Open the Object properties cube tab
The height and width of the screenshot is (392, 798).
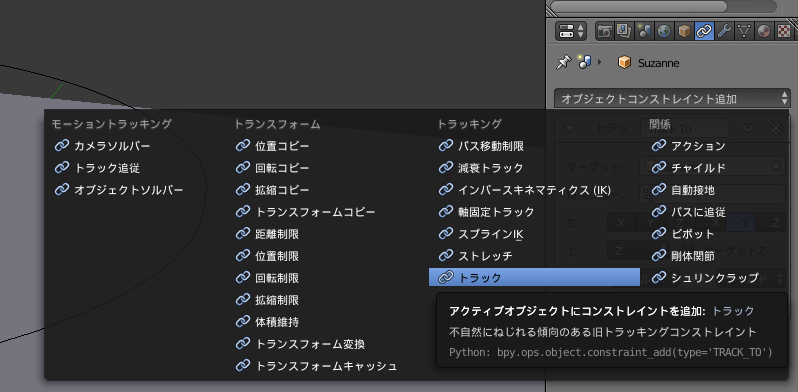[684, 32]
